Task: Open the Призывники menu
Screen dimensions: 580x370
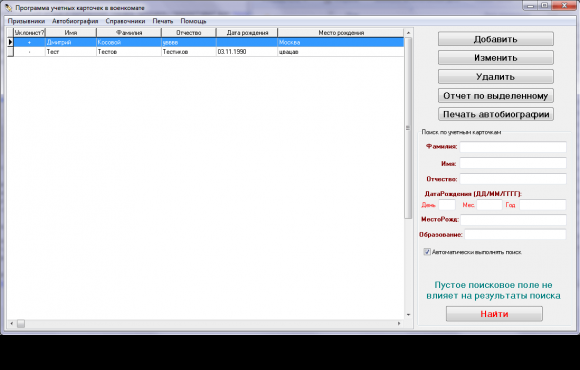Action: pyautogui.click(x=26, y=21)
